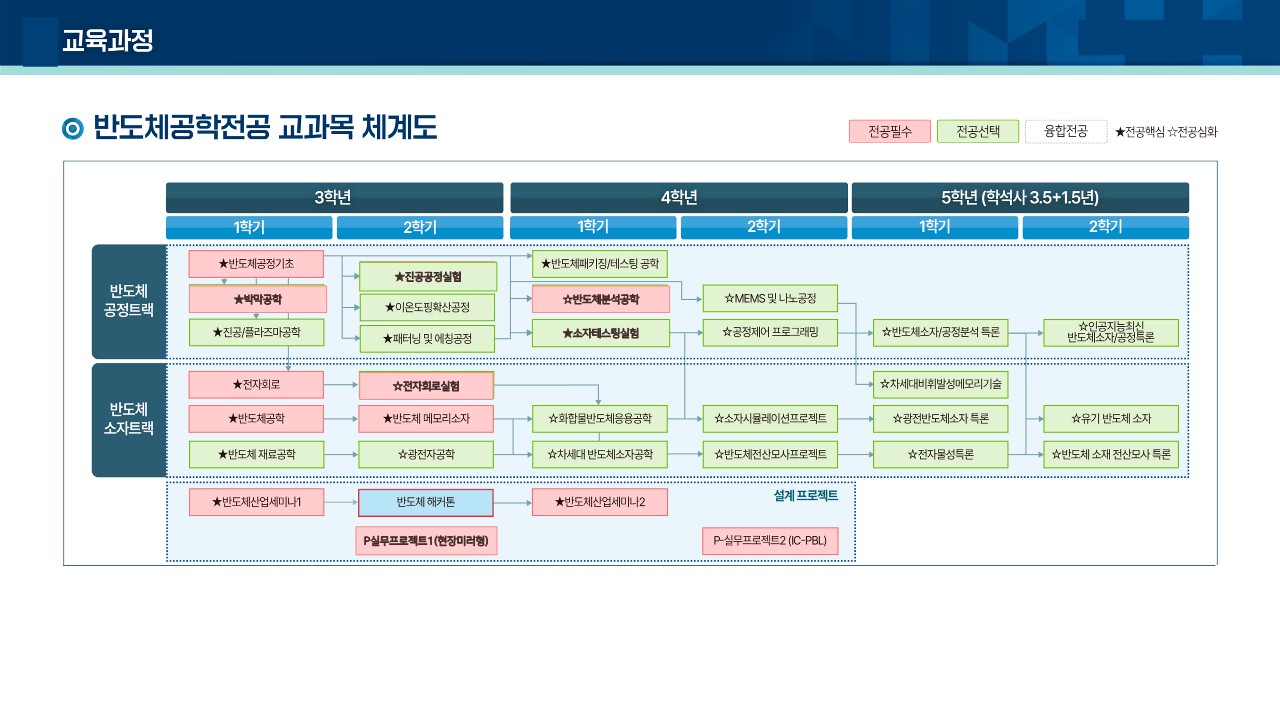The width and height of the screenshot is (1280, 720).
Task: Open the 유기 반도체 소자 course
Action: click(x=1111, y=418)
